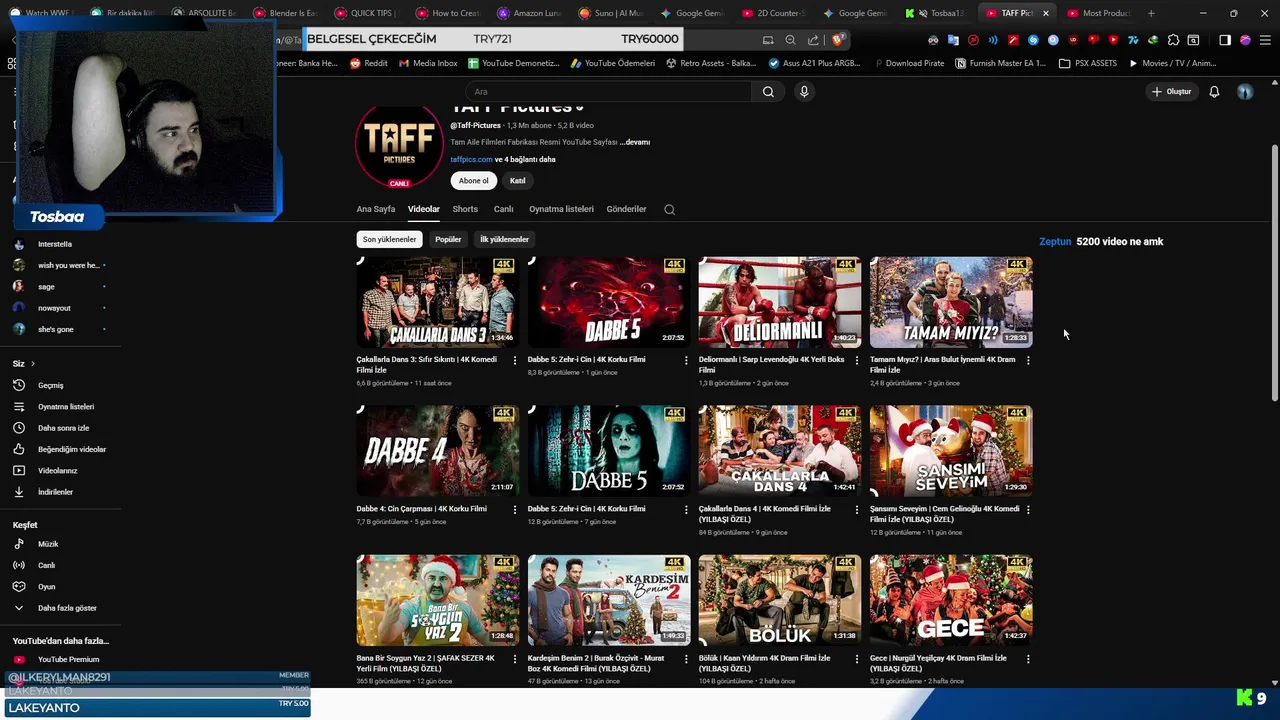Open the Bölük video thumbnail
This screenshot has height=720, width=1280.
click(x=780, y=600)
